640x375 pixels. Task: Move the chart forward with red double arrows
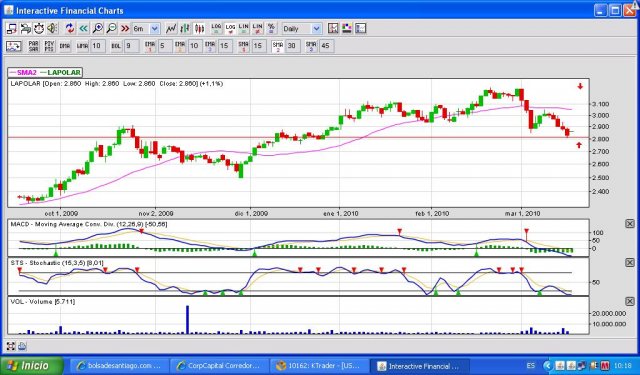(125, 29)
